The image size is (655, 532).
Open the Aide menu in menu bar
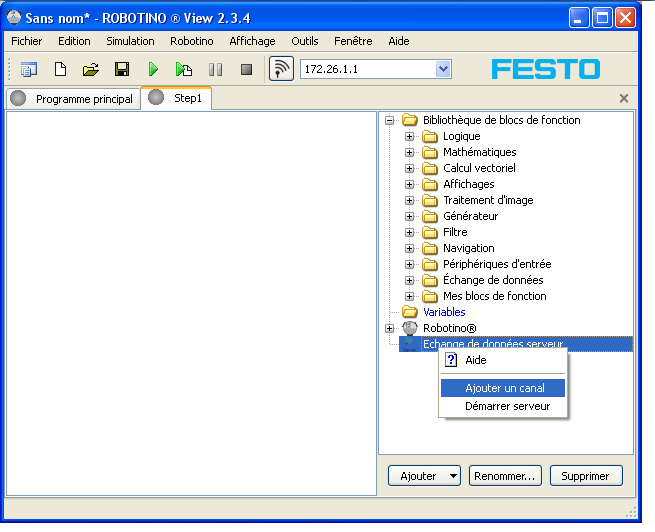pyautogui.click(x=399, y=41)
